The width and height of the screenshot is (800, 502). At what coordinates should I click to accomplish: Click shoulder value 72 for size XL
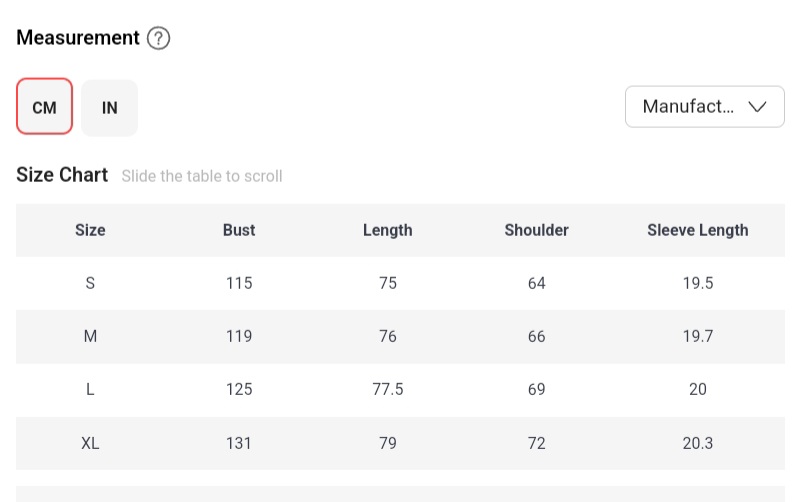(537, 443)
